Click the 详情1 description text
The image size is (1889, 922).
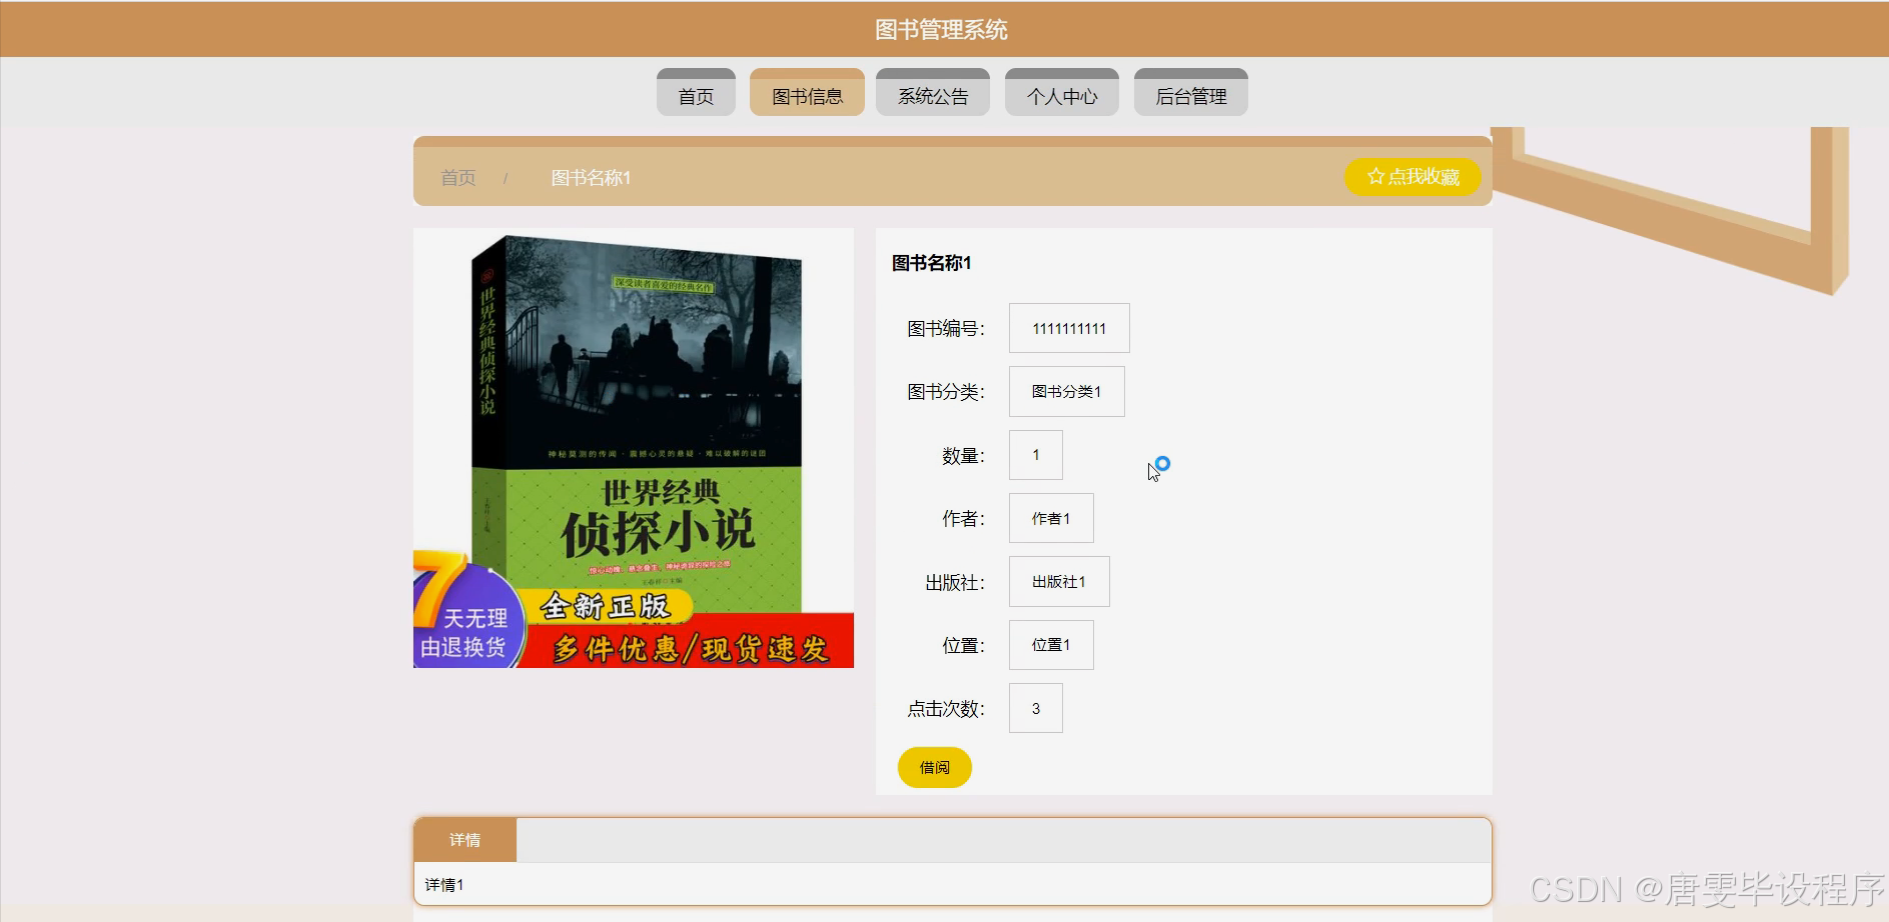pyautogui.click(x=444, y=885)
